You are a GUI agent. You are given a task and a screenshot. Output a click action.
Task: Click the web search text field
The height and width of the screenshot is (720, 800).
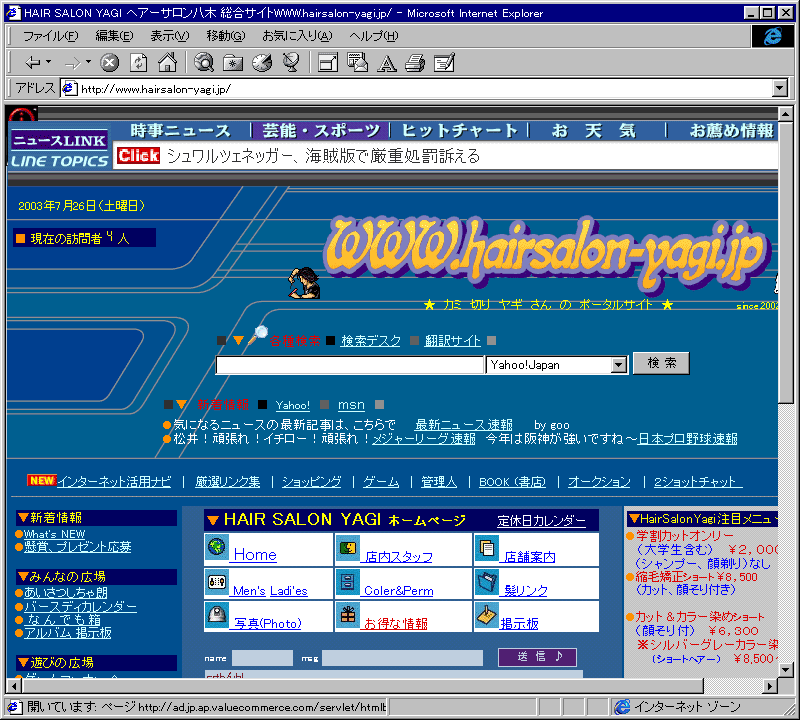pyautogui.click(x=349, y=365)
